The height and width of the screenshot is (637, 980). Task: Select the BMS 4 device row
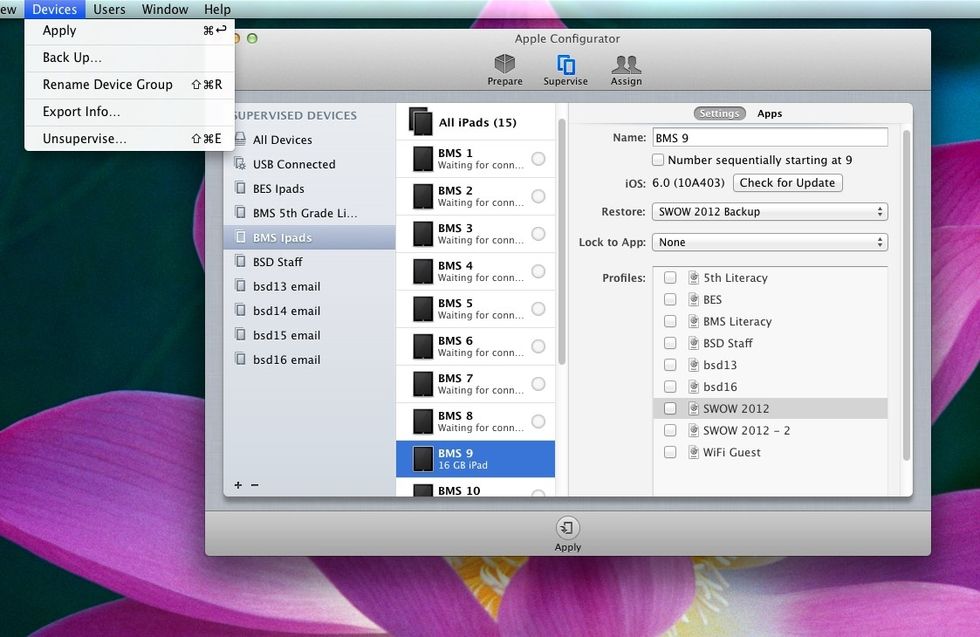point(476,271)
